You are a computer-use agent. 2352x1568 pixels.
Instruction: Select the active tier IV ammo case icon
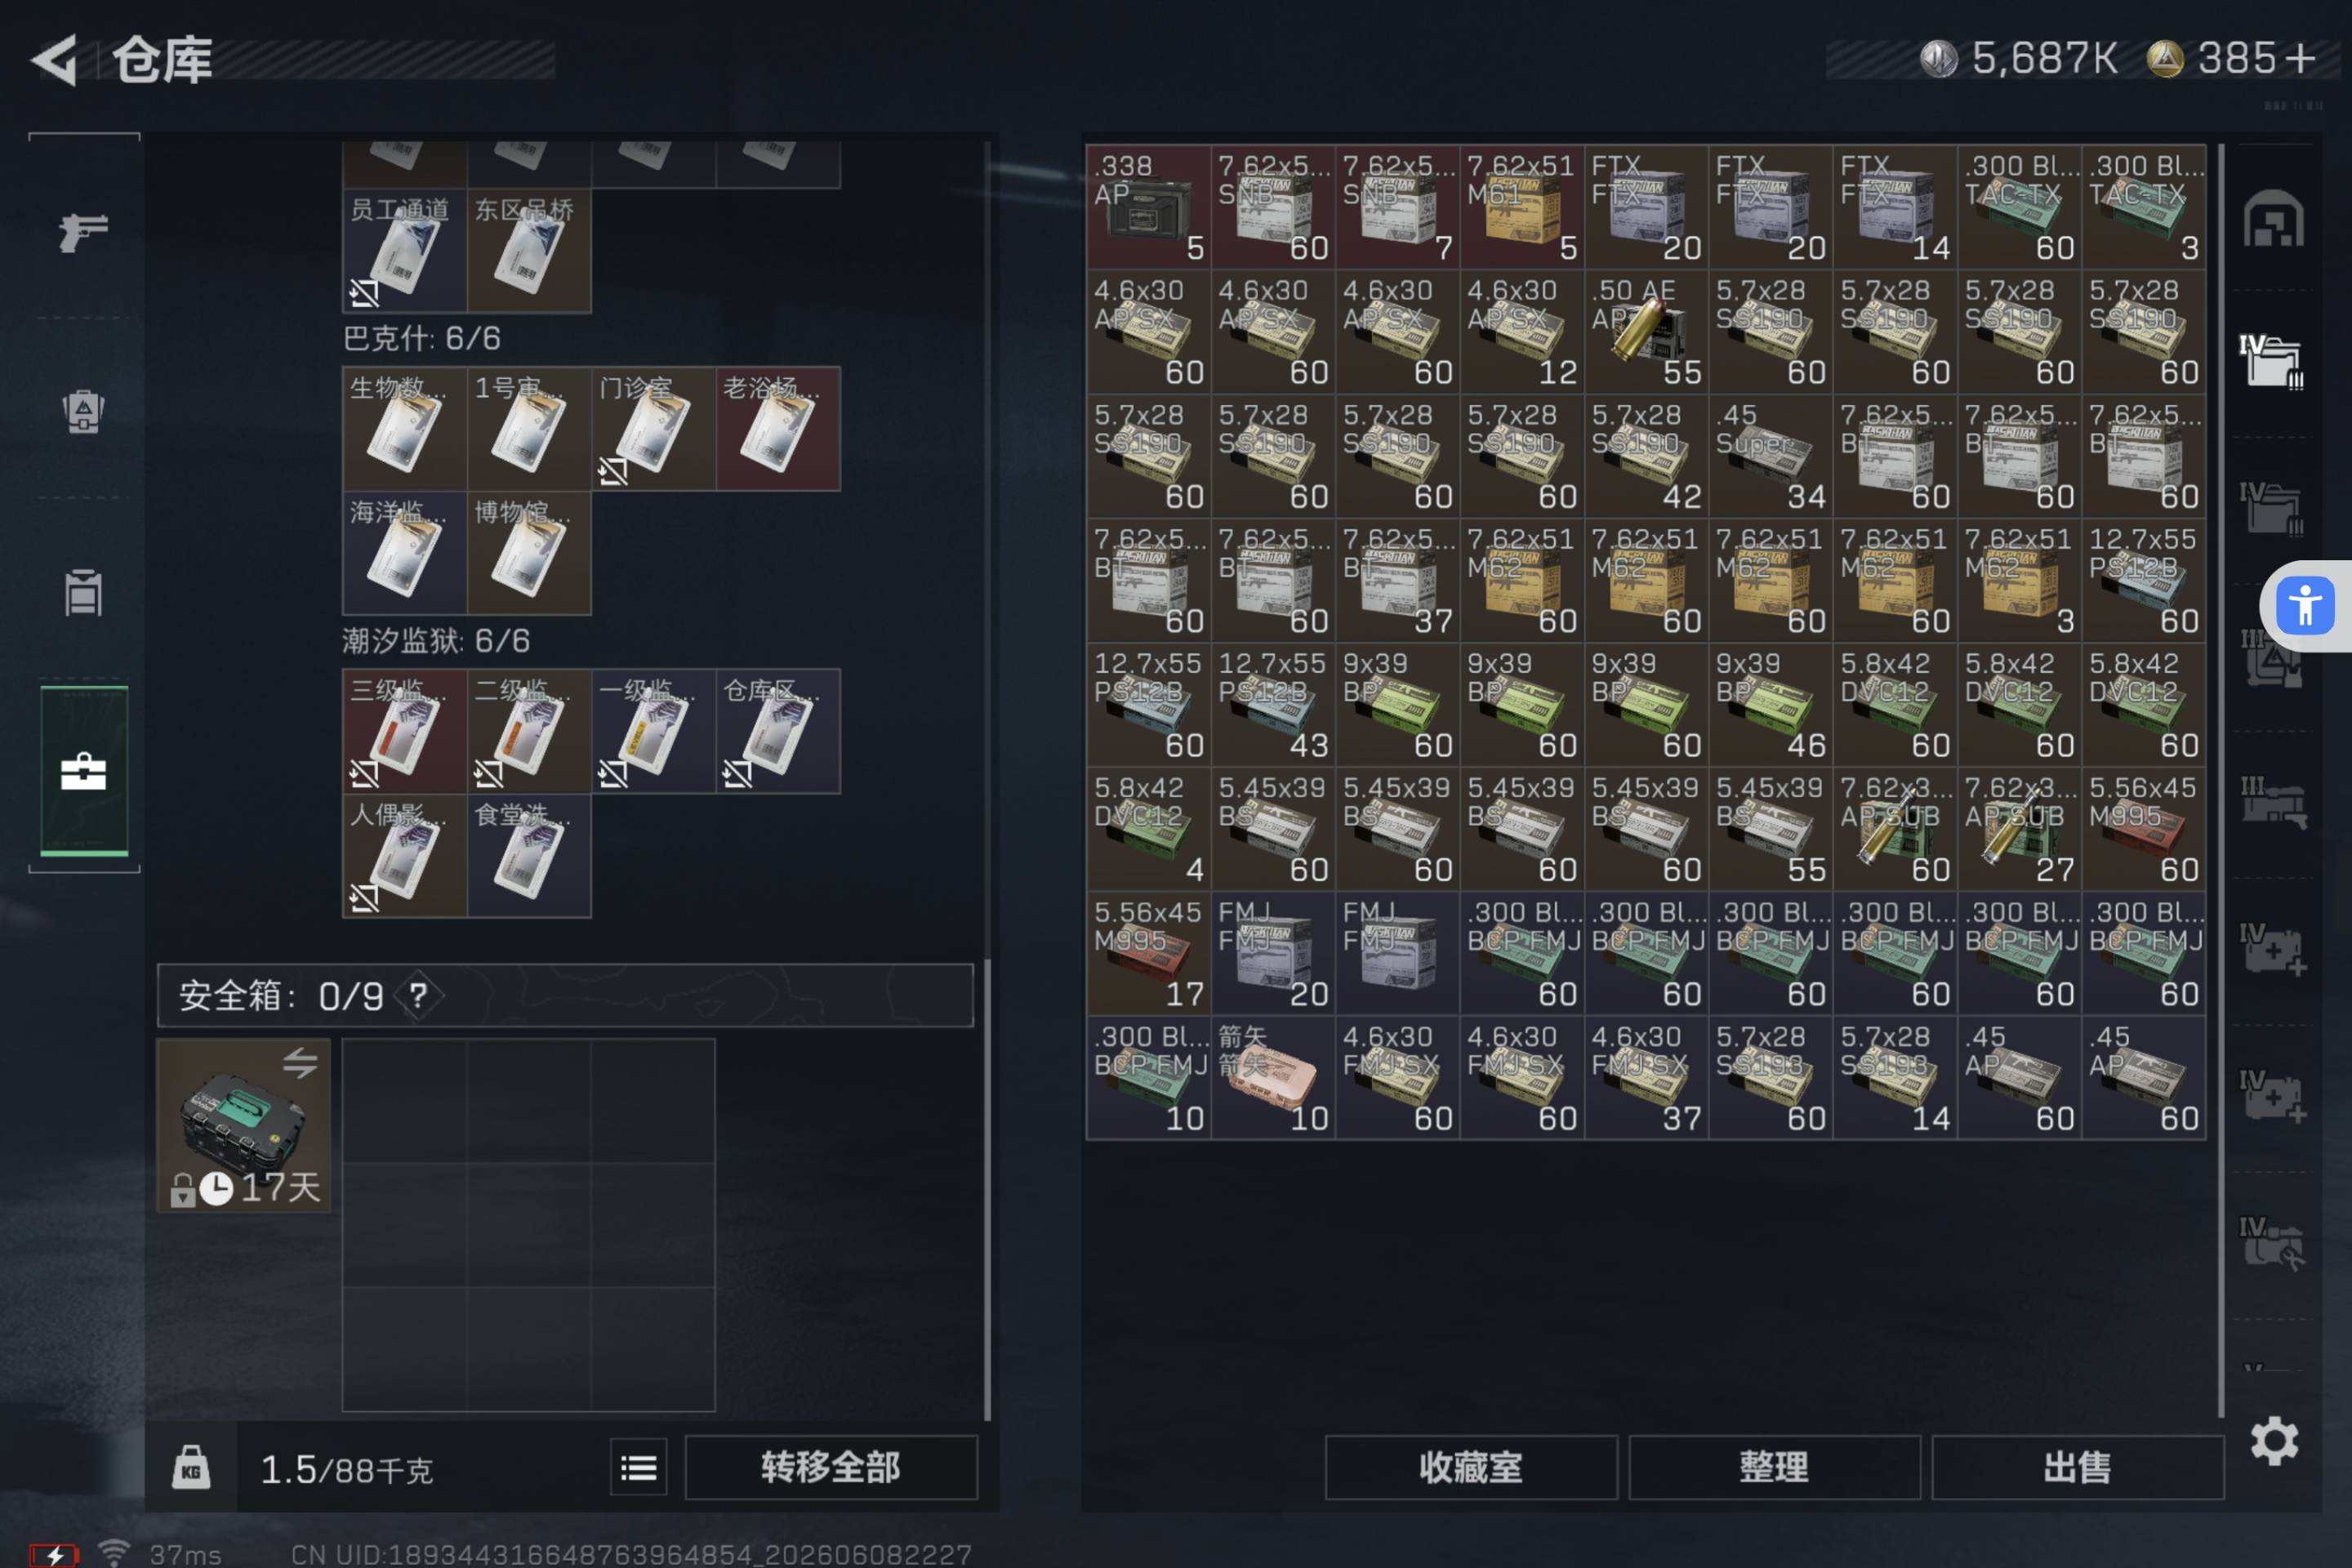coord(2272,361)
